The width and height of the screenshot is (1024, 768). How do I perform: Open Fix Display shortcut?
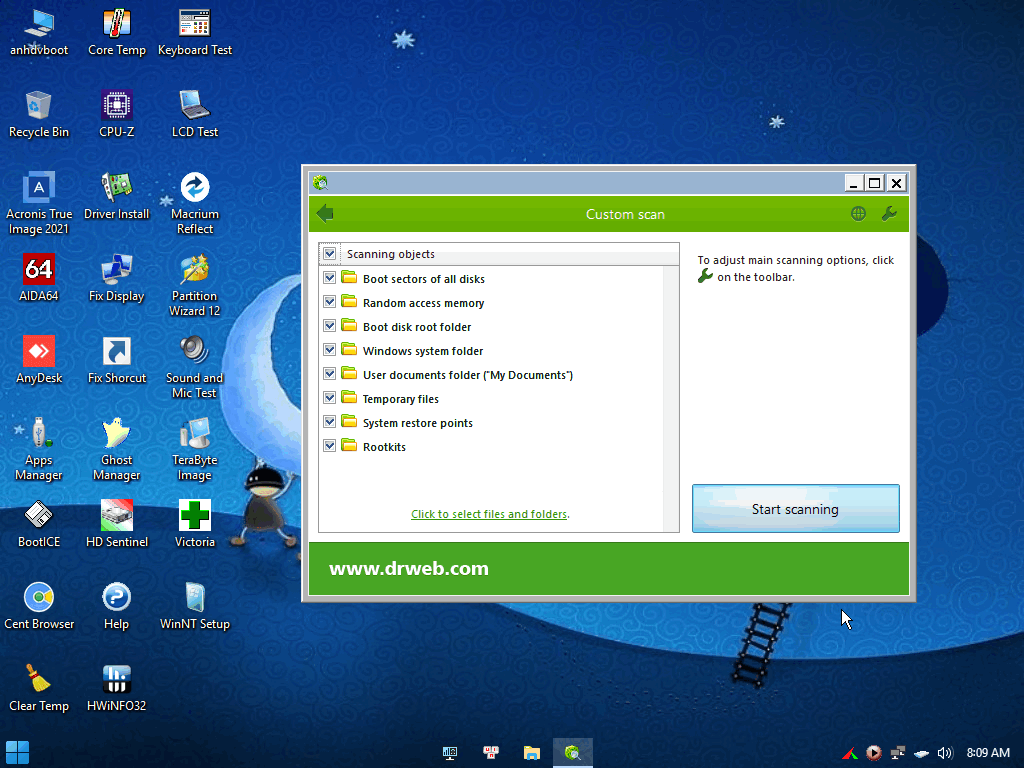click(117, 278)
